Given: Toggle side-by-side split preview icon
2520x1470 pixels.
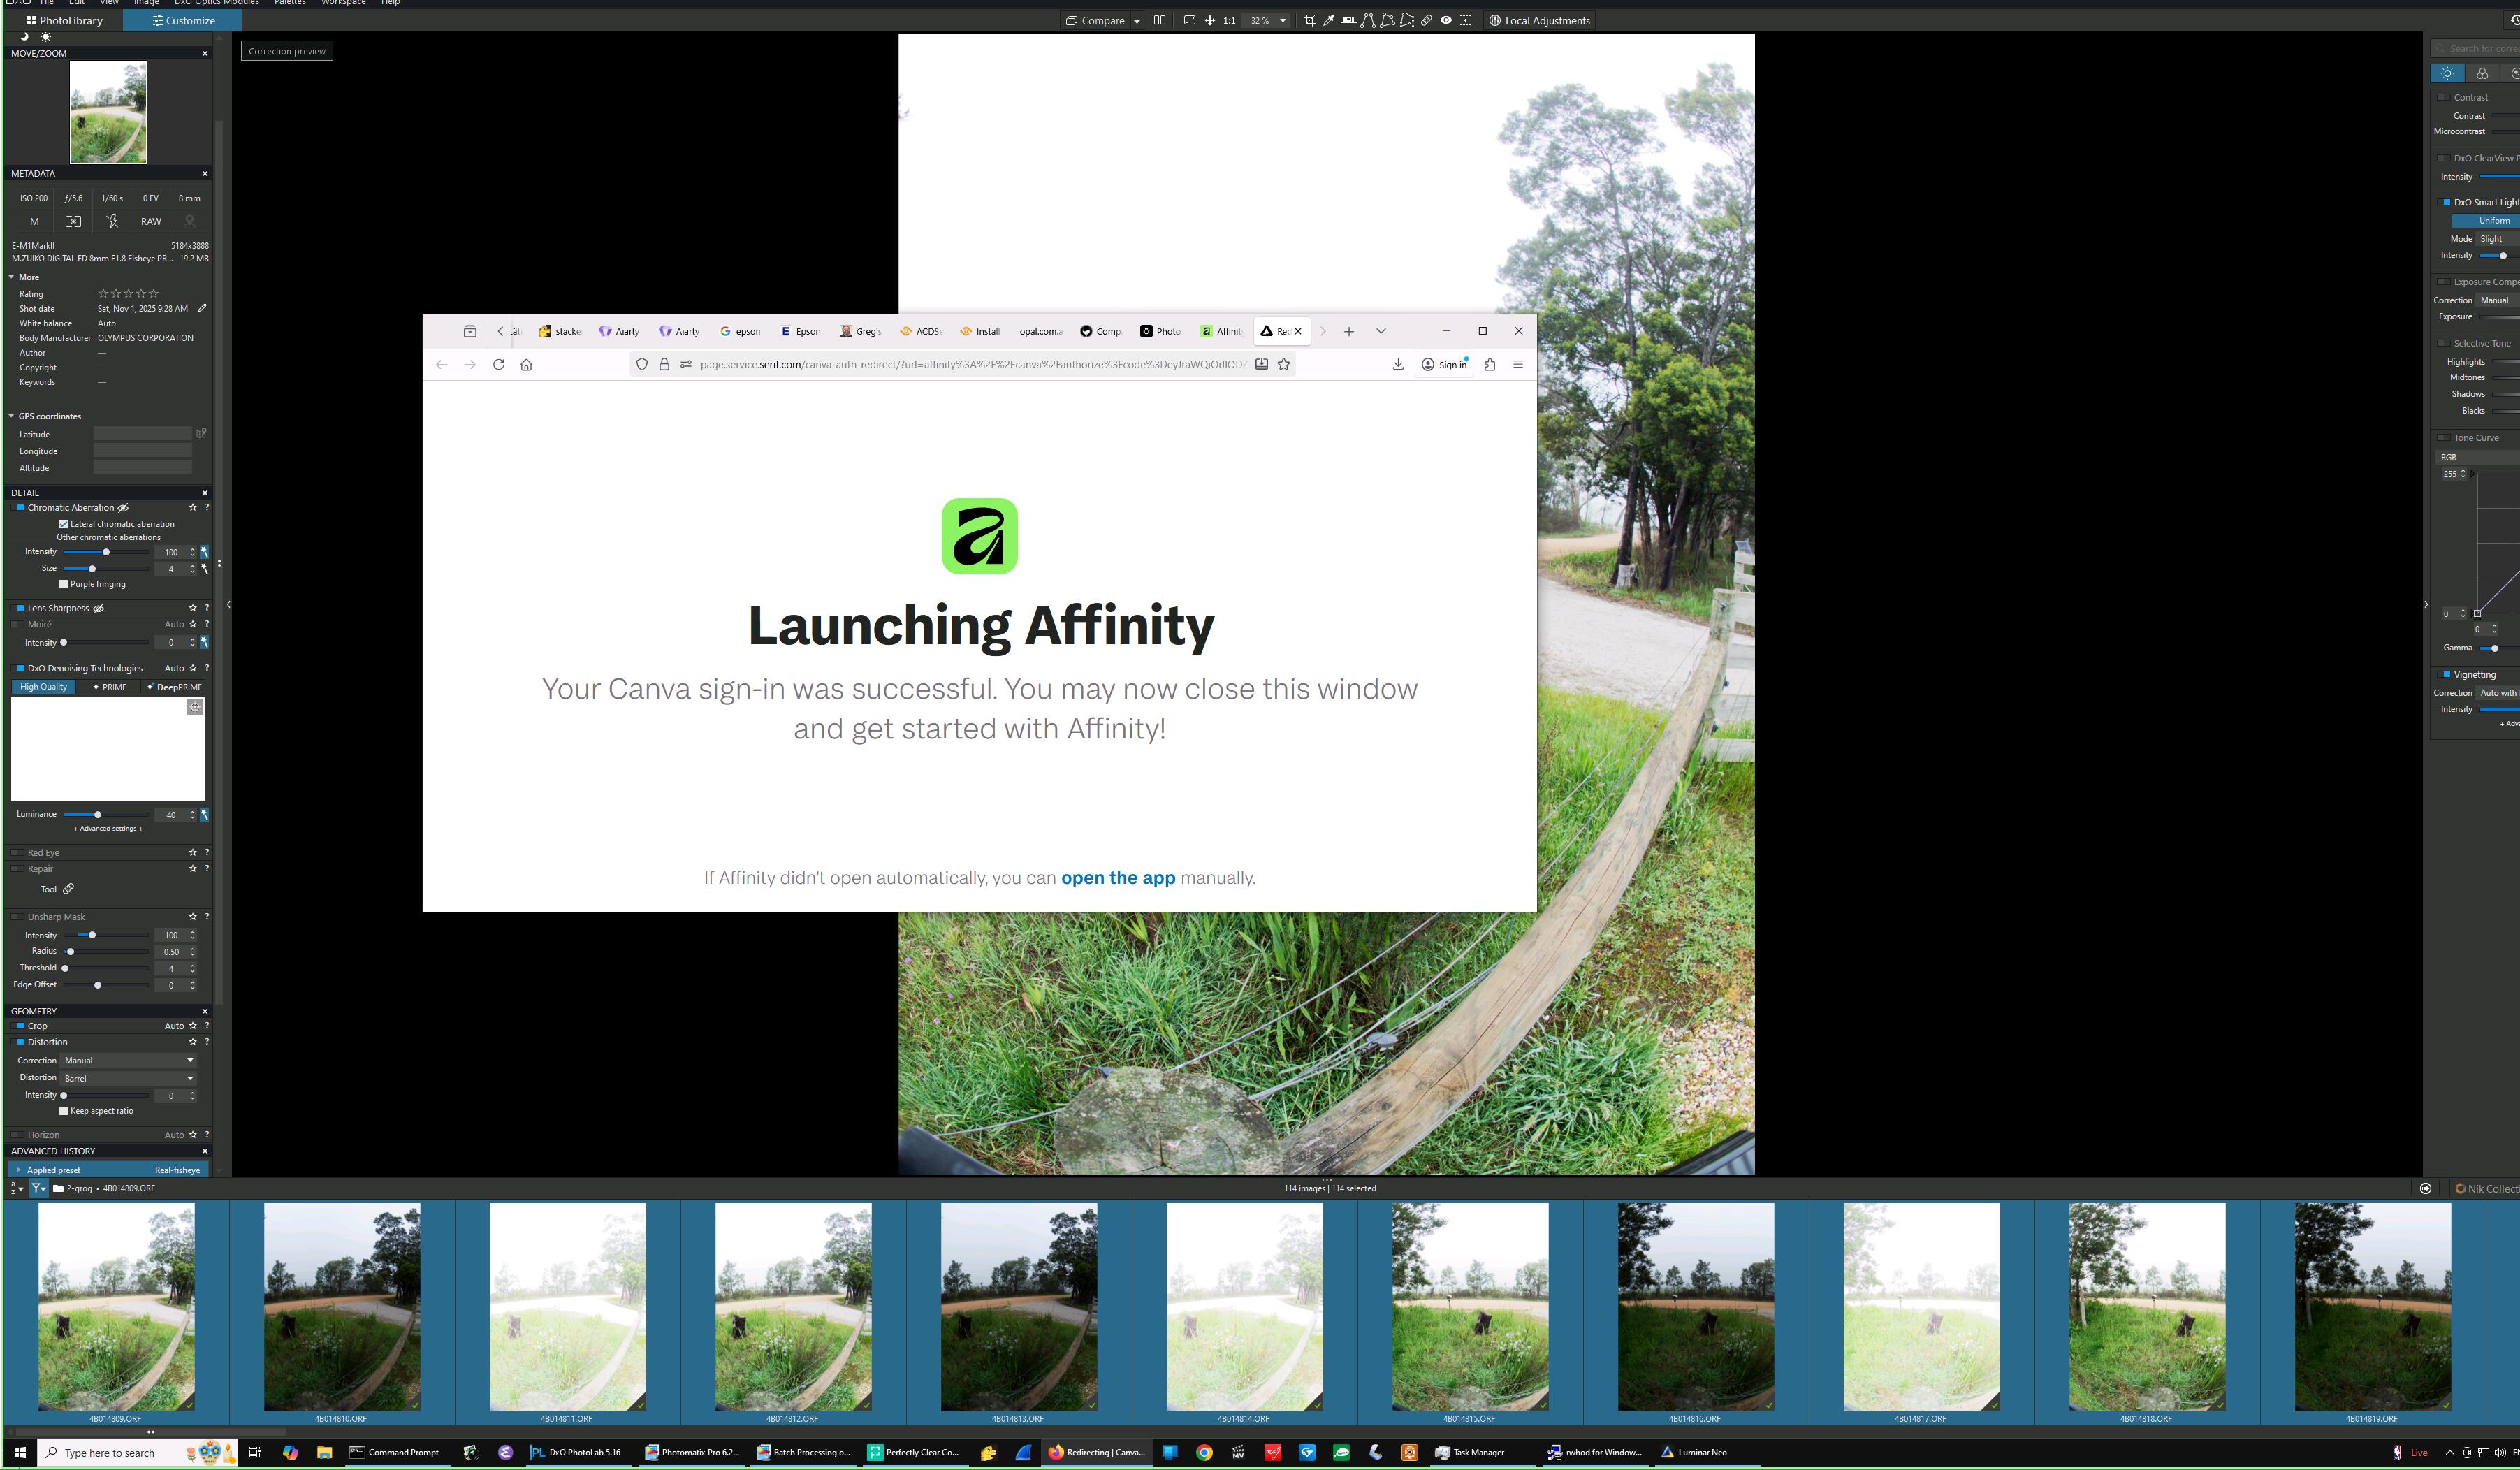Looking at the screenshot, I should [1160, 20].
